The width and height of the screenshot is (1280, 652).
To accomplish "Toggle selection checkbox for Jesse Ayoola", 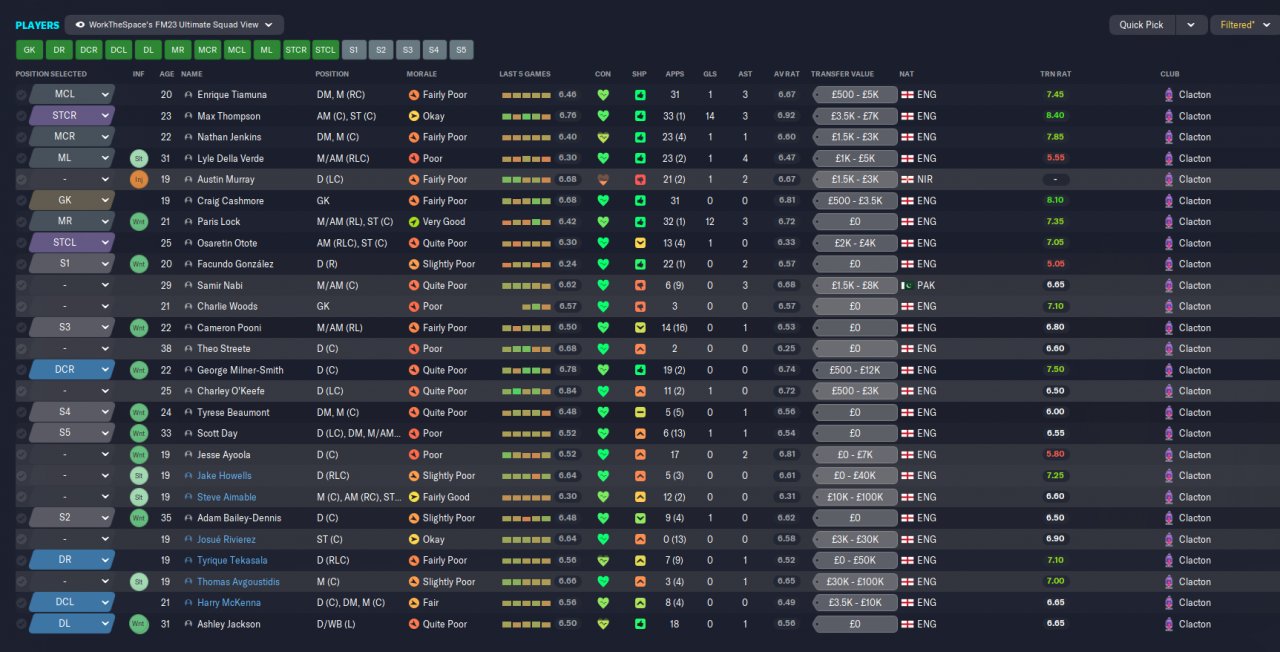I will pyautogui.click(x=21, y=455).
